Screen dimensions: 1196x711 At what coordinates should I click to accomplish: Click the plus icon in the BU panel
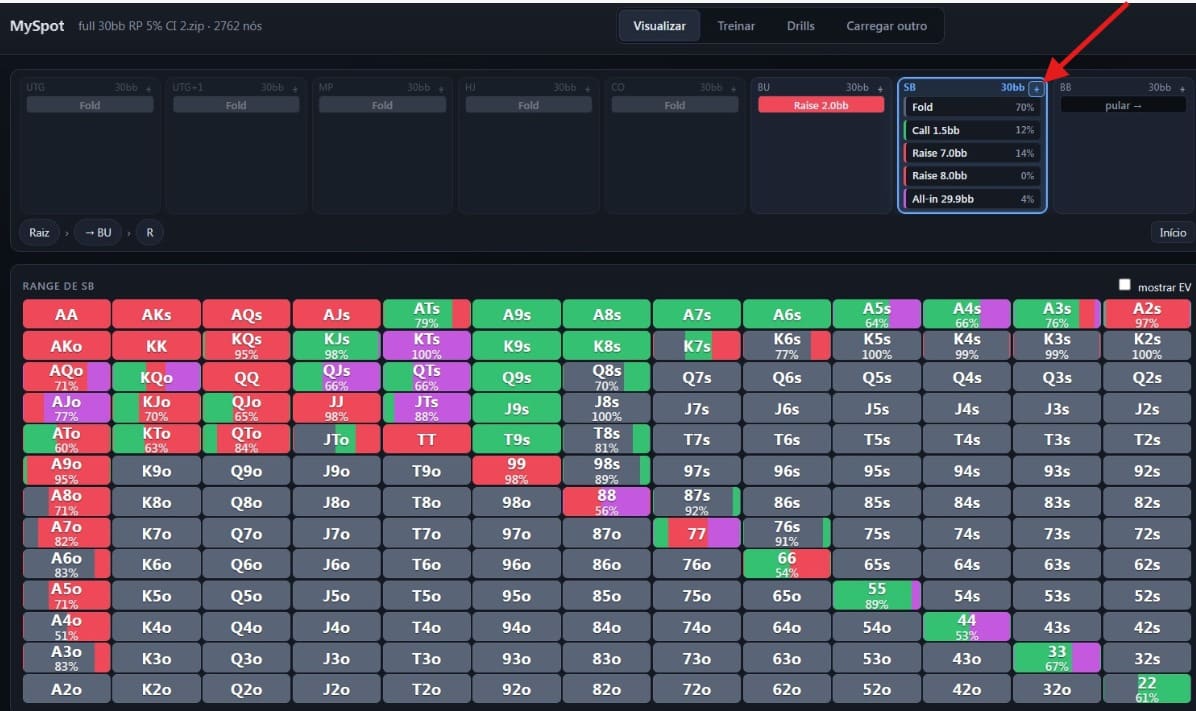pyautogui.click(x=880, y=88)
